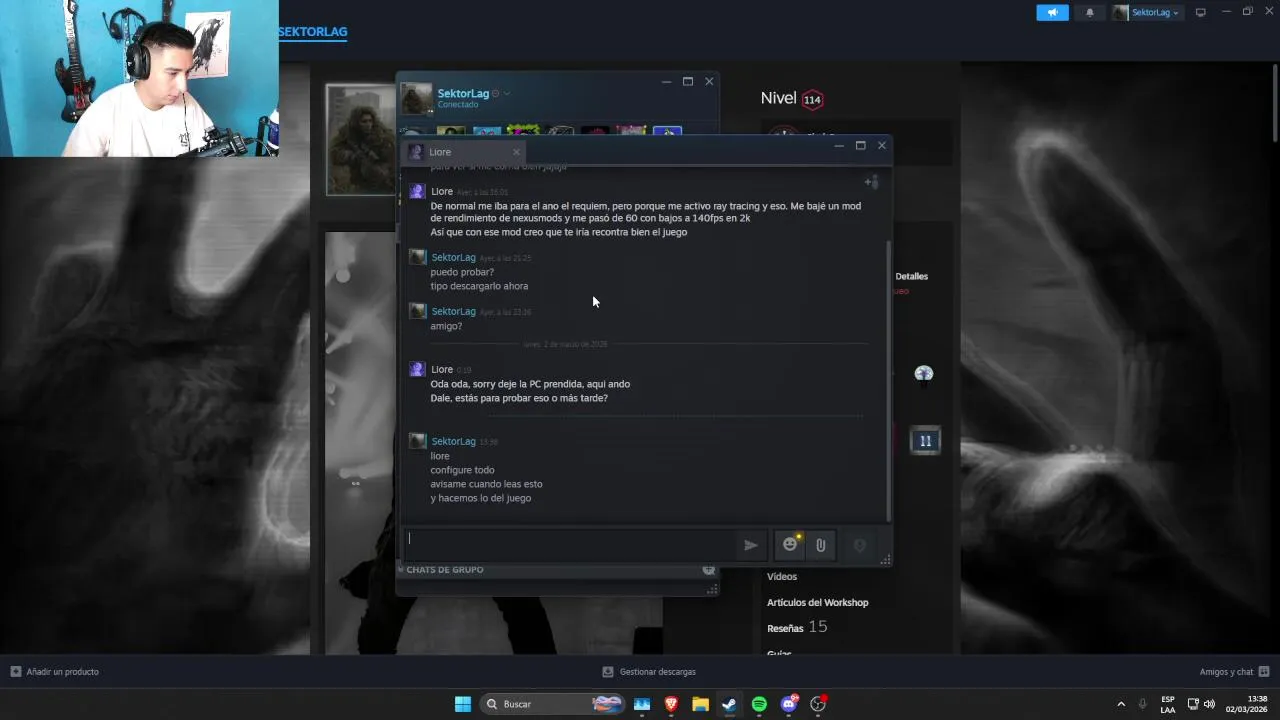Select the Liore chat tab
Screen dimensions: 1280x720
point(464,152)
